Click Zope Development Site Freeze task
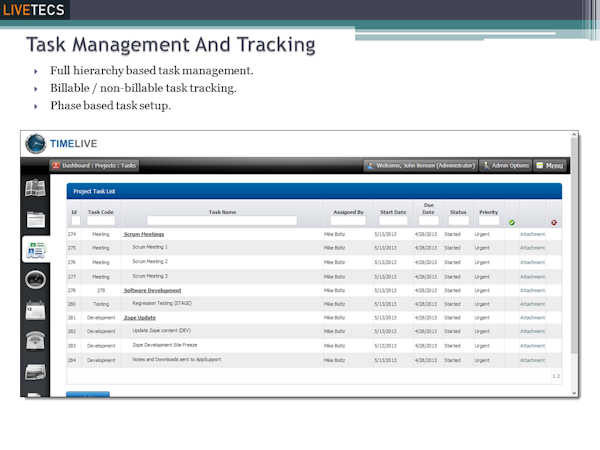This screenshot has width=600, height=450. (x=165, y=345)
